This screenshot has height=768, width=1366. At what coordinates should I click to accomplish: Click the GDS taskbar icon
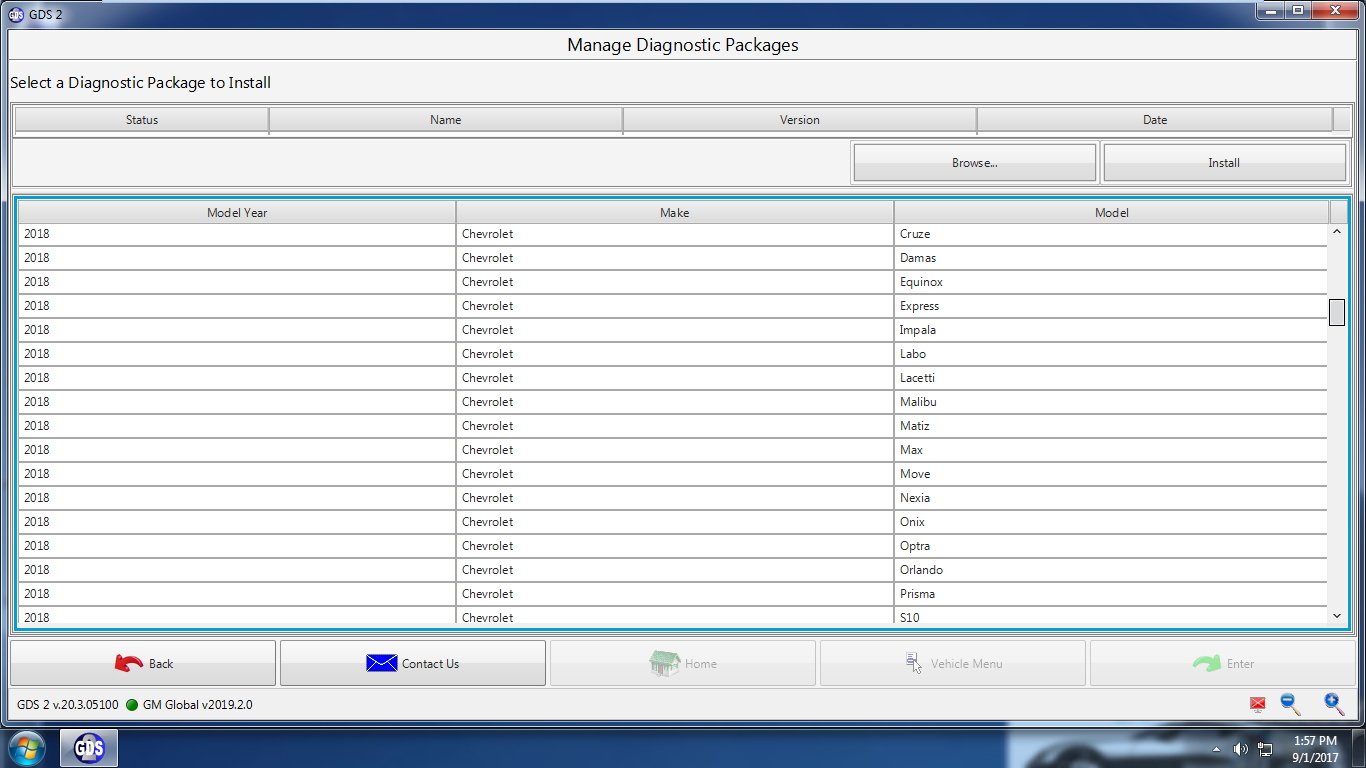pos(89,748)
